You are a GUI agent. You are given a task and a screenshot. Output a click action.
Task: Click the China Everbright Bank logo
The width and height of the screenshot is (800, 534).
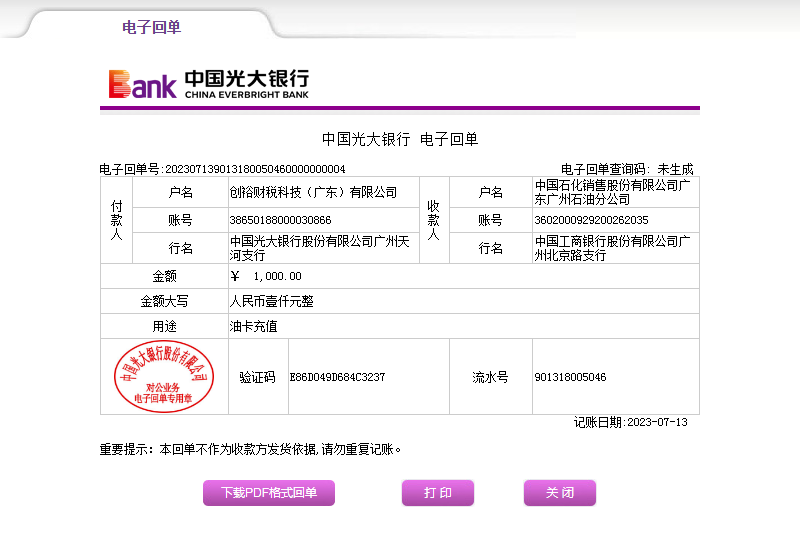pyautogui.click(x=209, y=84)
